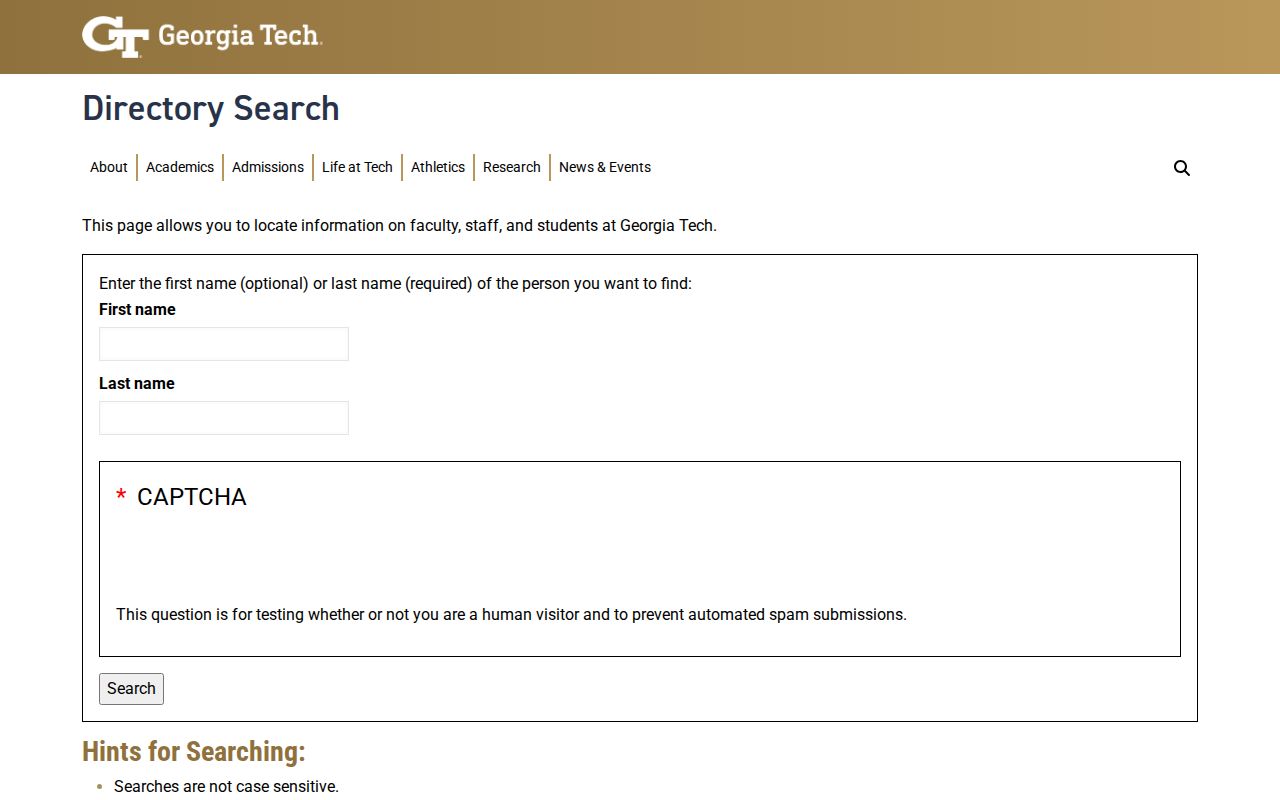The height and width of the screenshot is (800, 1280).
Task: Click the 'Enter the first name (optional)' instruction
Action: [x=395, y=284]
